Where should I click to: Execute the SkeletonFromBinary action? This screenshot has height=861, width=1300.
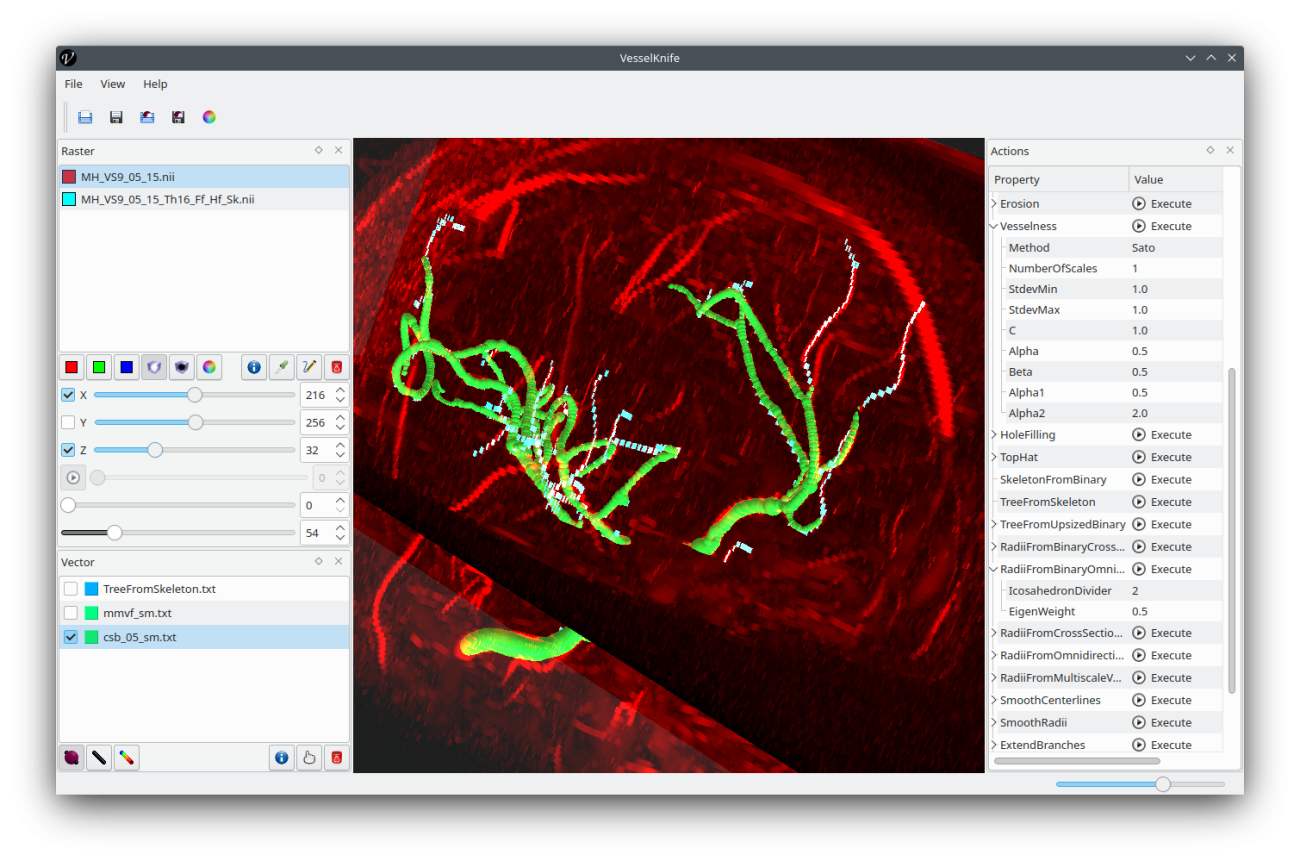coord(1162,480)
